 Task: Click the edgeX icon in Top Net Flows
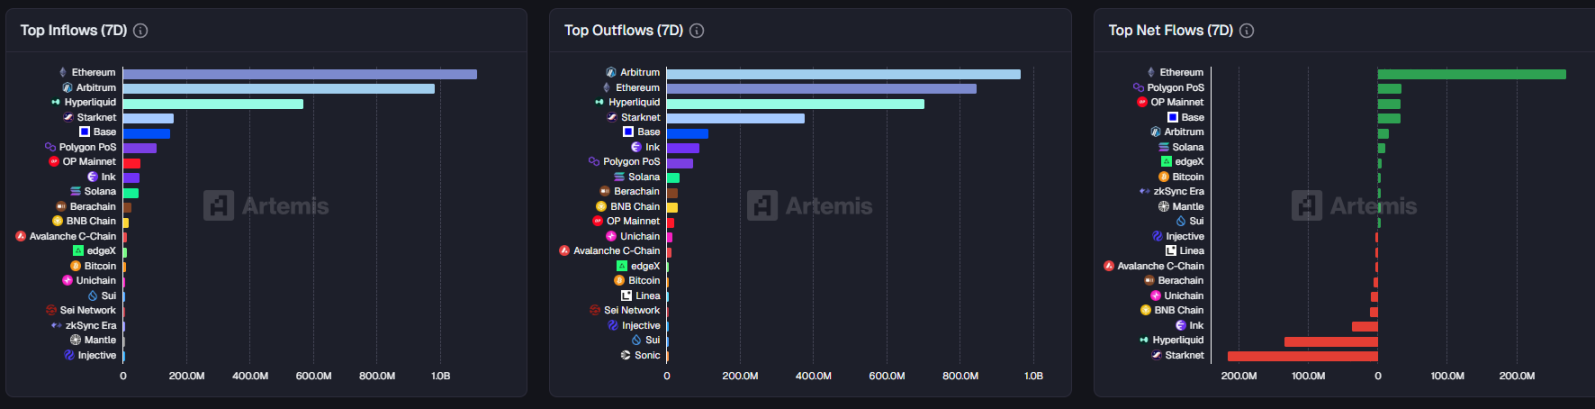1166,162
